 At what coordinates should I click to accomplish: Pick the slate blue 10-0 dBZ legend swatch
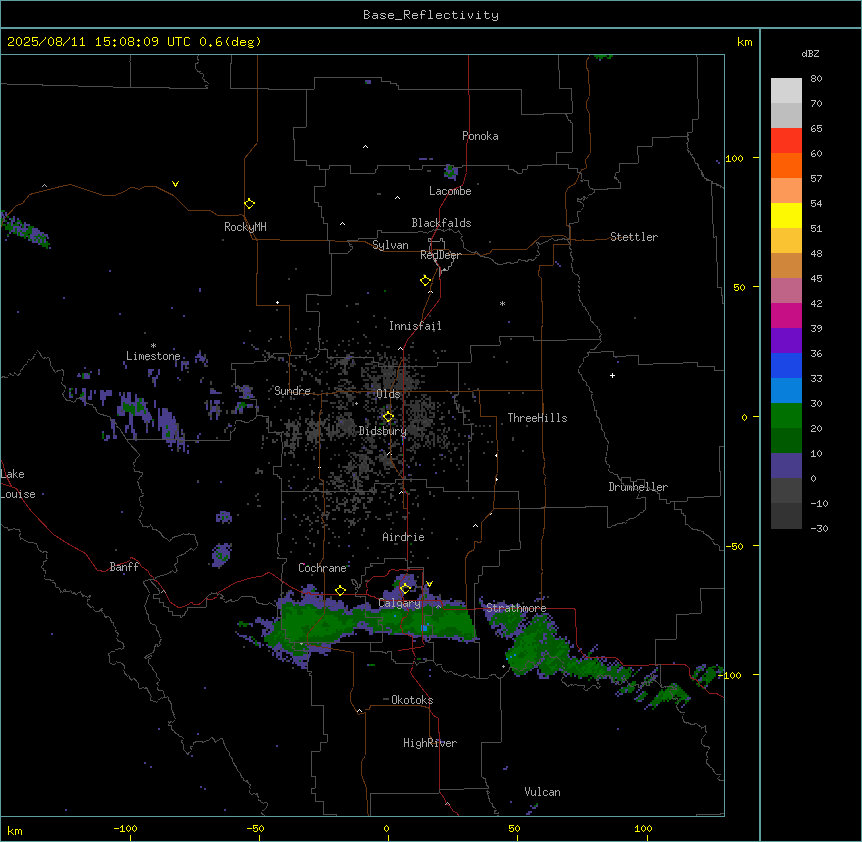(786, 466)
